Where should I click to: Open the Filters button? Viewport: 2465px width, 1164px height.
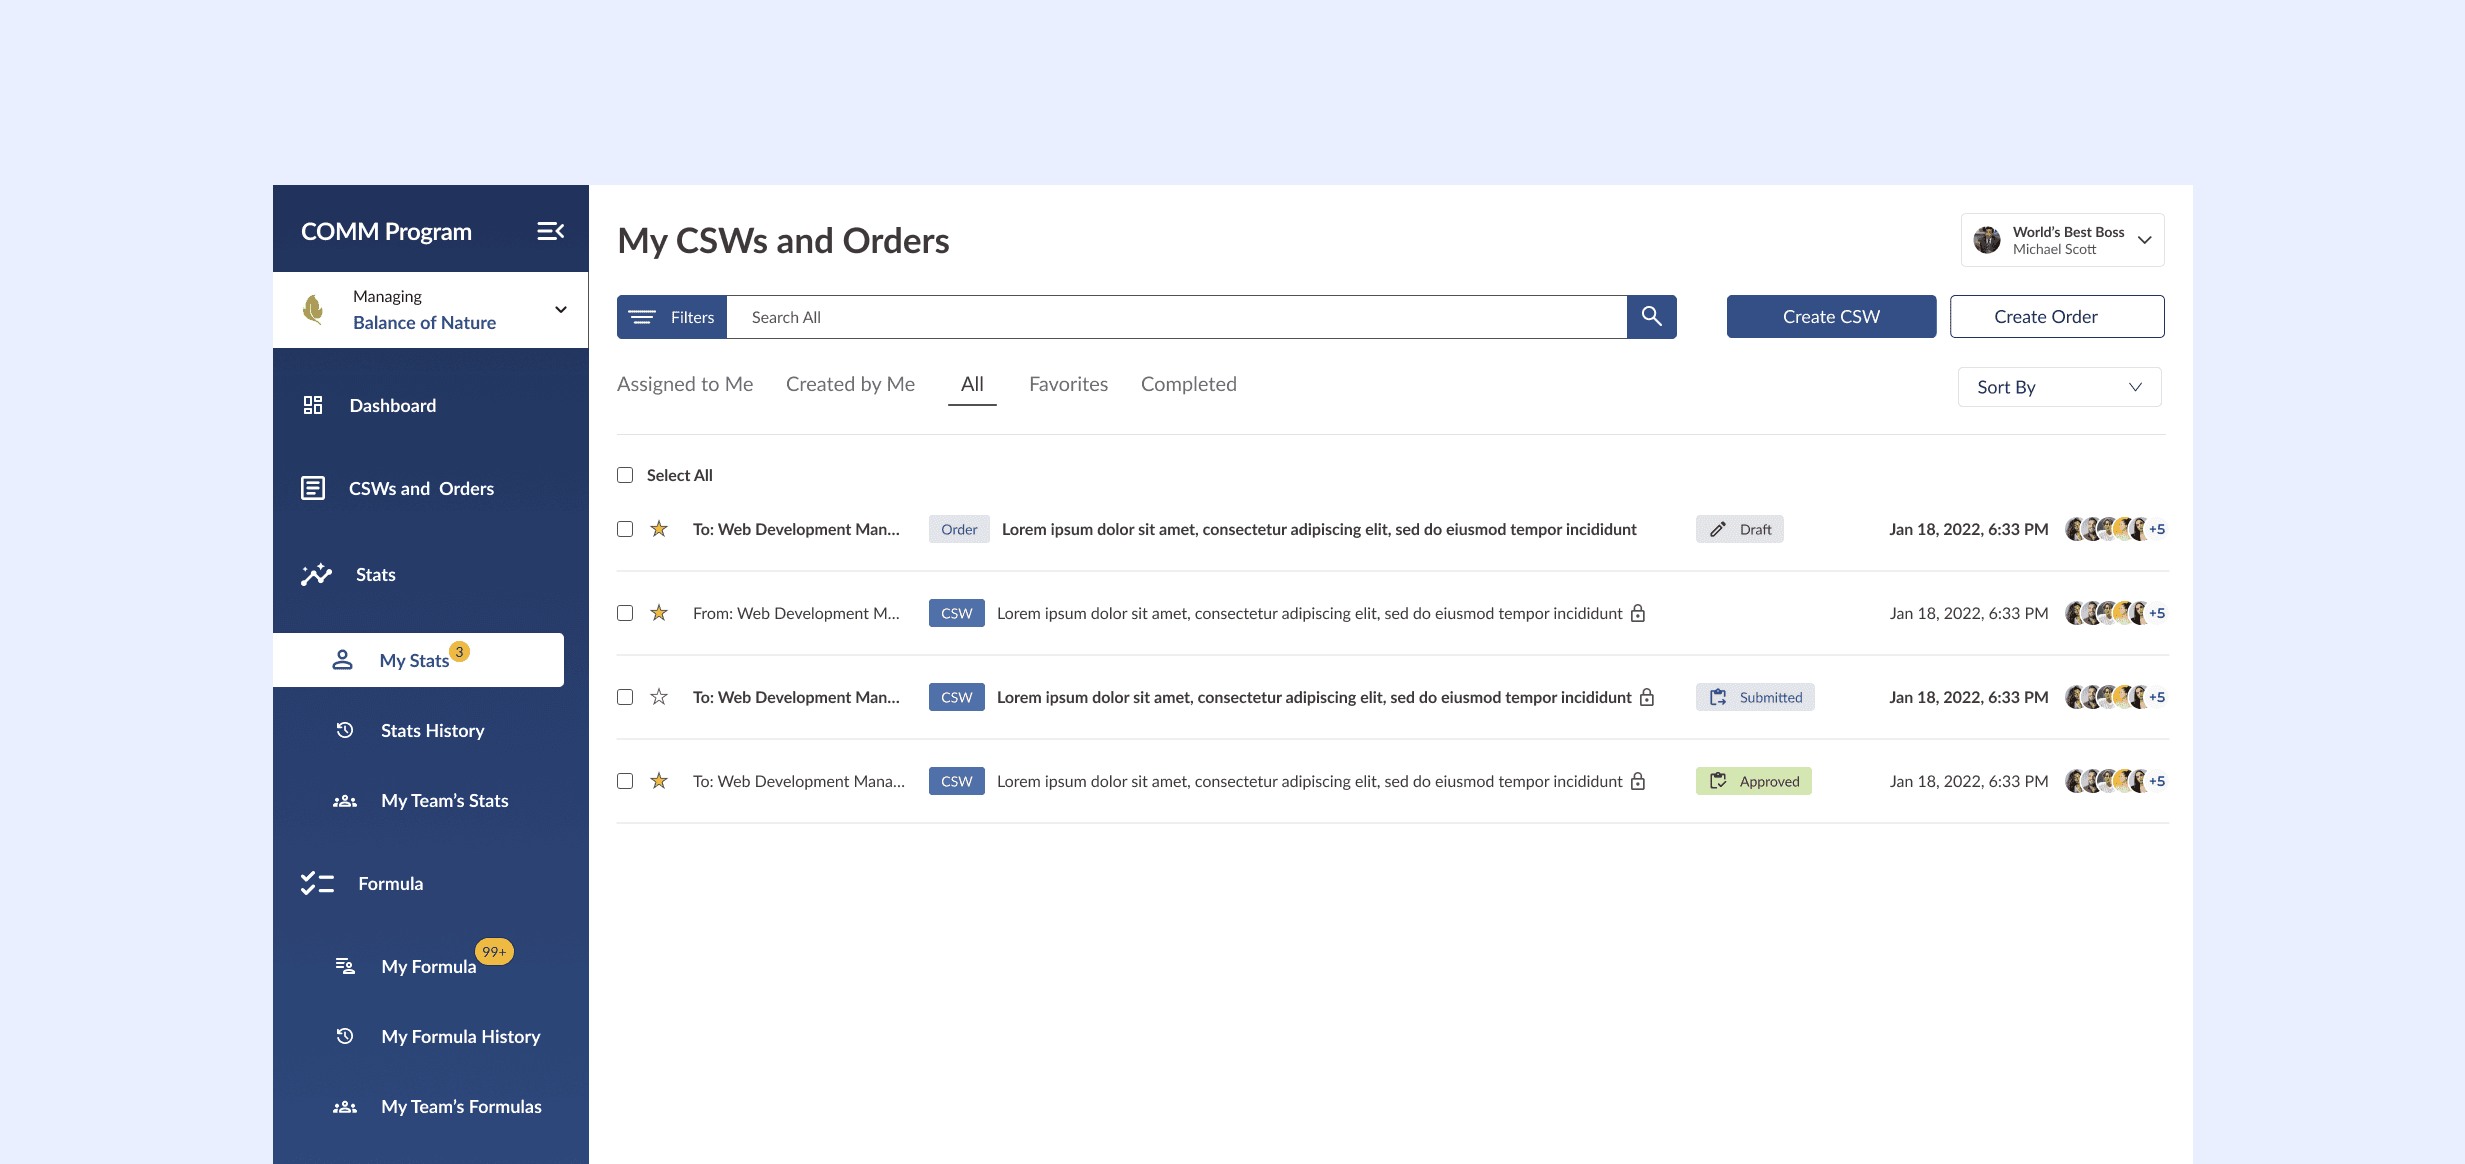pyautogui.click(x=672, y=317)
